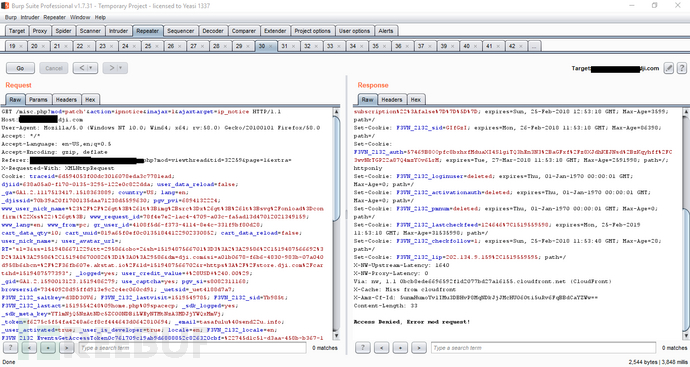This screenshot has width=690, height=367.
Task: Switch to the Scanner tool tab
Action: [90, 31]
